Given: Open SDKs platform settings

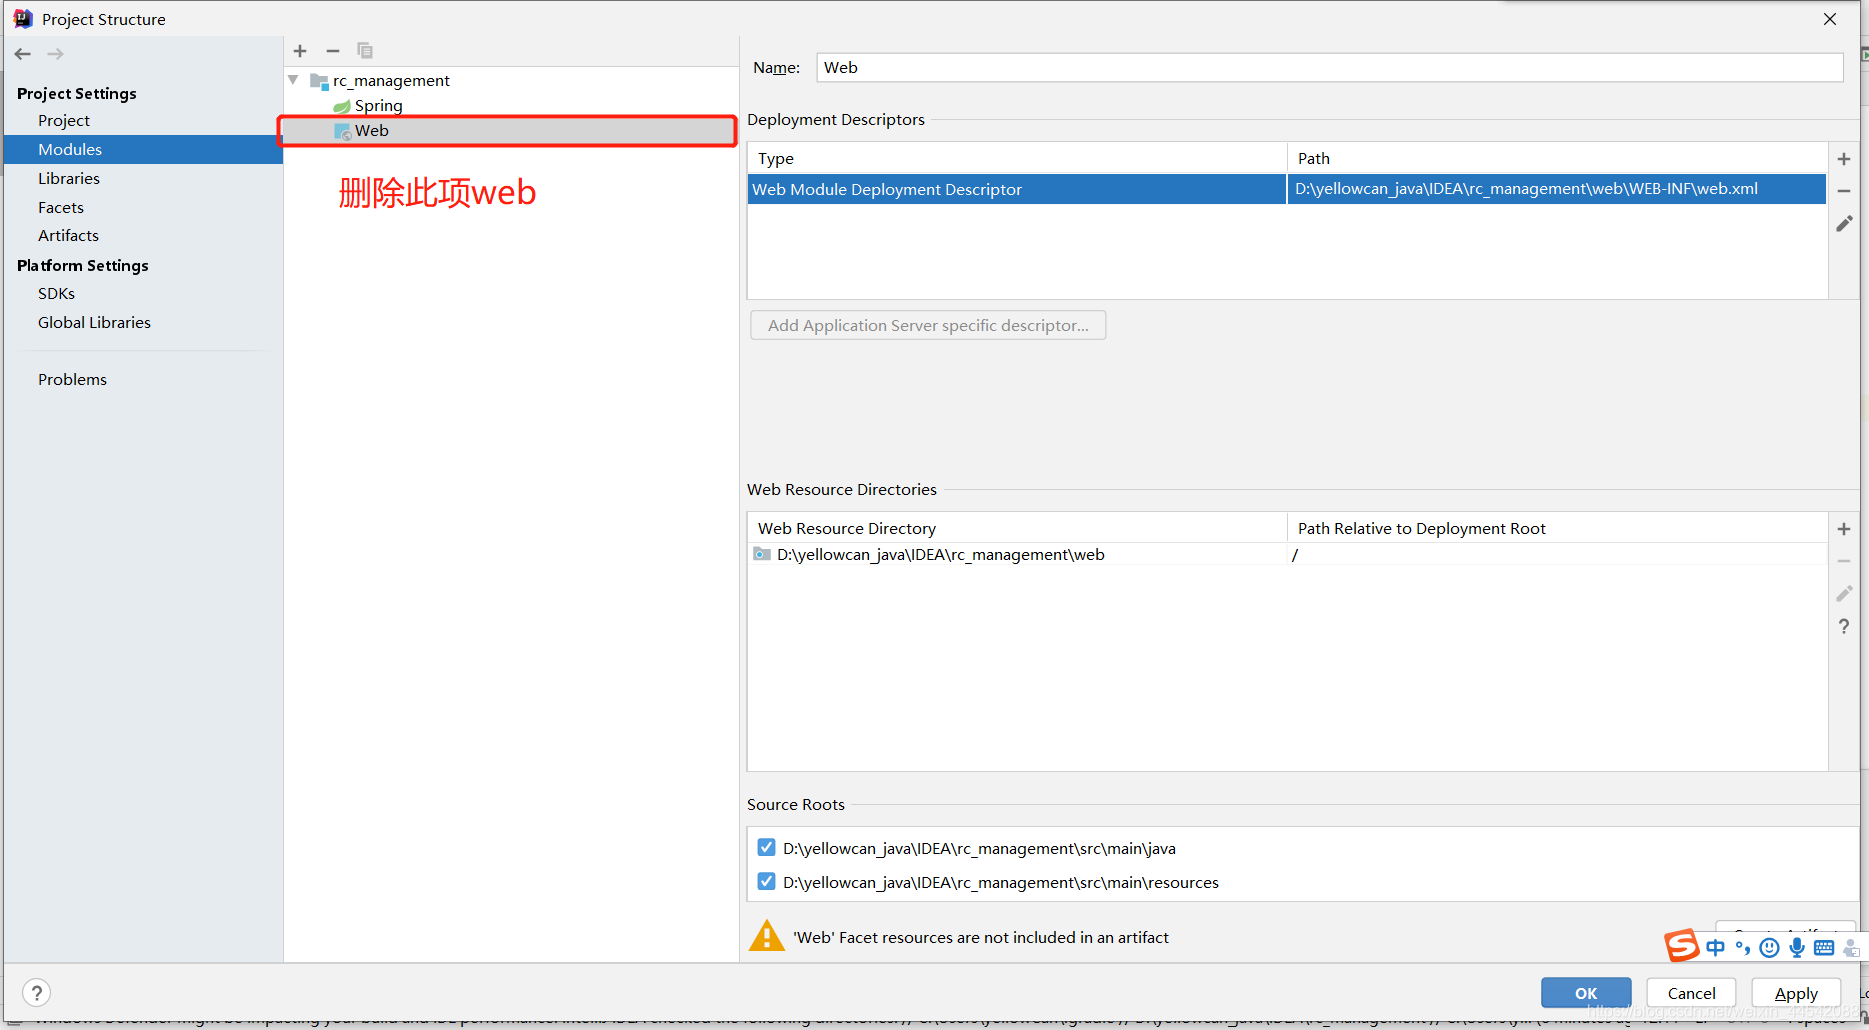Looking at the screenshot, I should click(56, 293).
